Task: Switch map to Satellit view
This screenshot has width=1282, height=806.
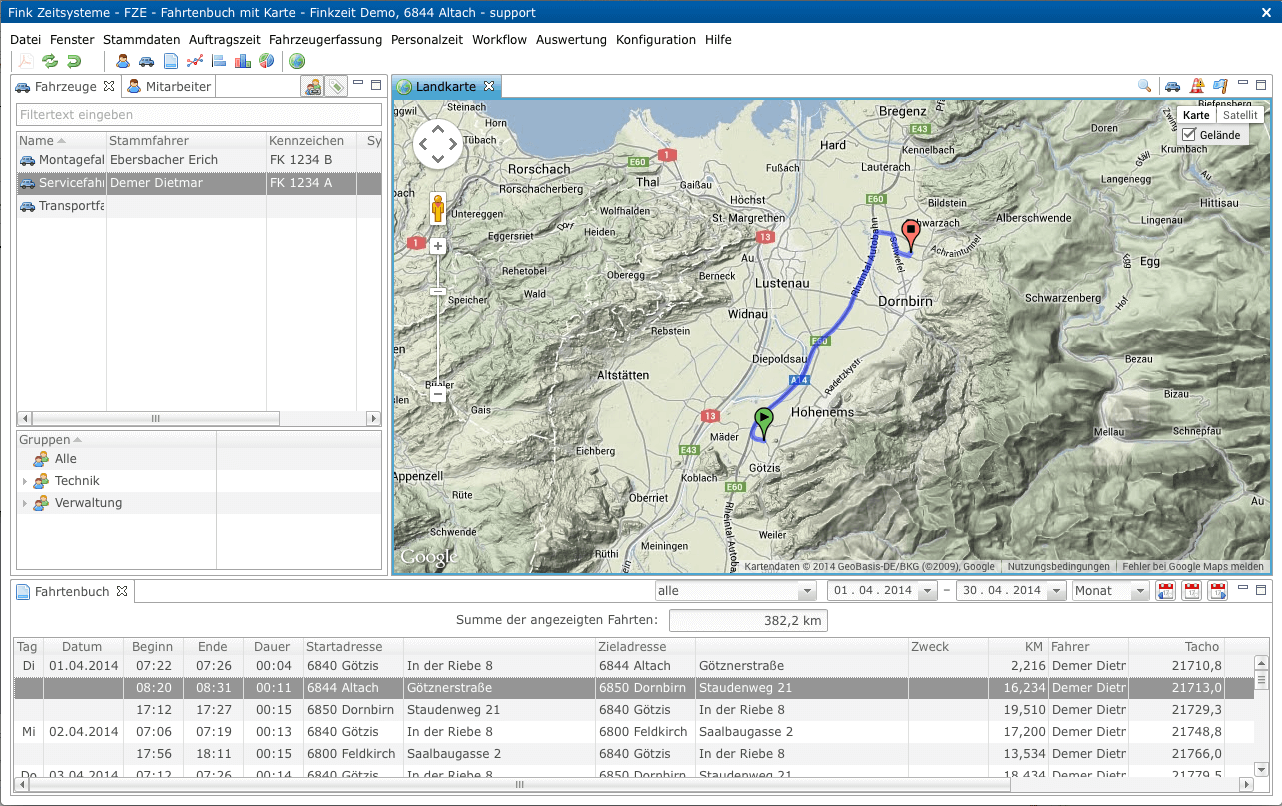Action: (1240, 115)
